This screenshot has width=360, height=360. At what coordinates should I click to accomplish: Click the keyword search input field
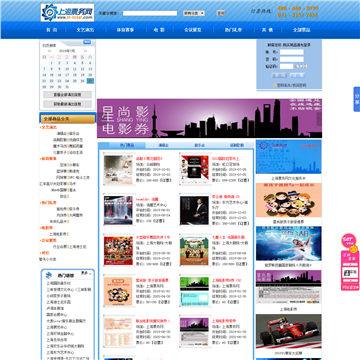[x=150, y=13]
